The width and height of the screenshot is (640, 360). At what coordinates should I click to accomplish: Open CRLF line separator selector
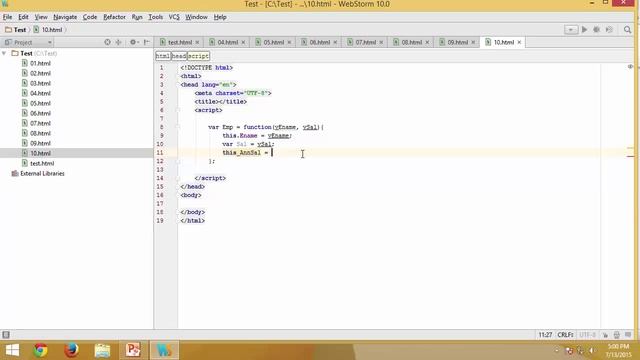pyautogui.click(x=565, y=335)
